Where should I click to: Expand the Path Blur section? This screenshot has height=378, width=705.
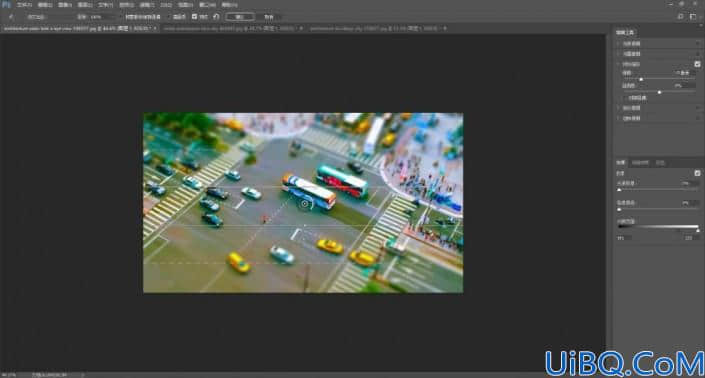point(618,108)
